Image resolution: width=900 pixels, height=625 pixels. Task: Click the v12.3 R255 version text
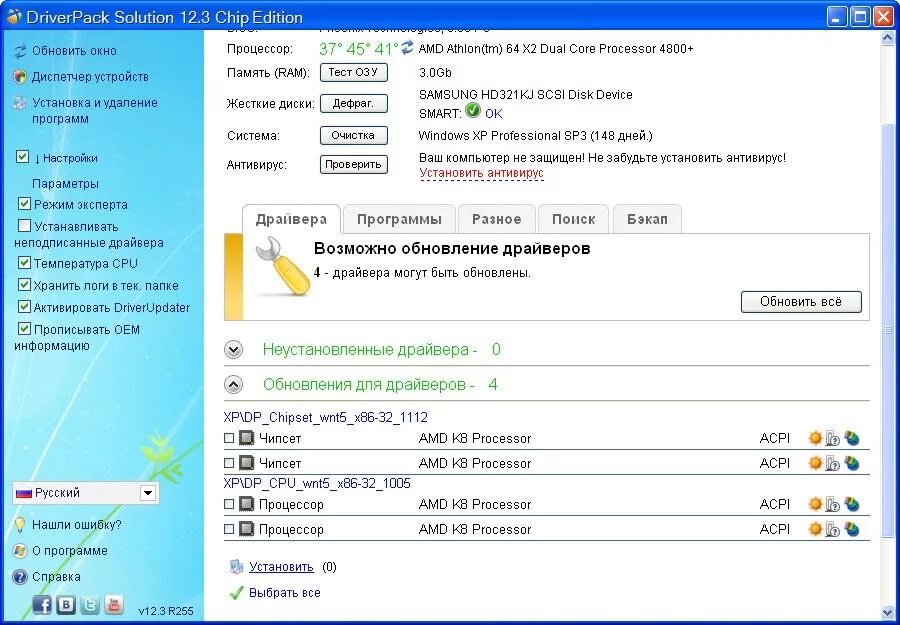click(x=166, y=611)
